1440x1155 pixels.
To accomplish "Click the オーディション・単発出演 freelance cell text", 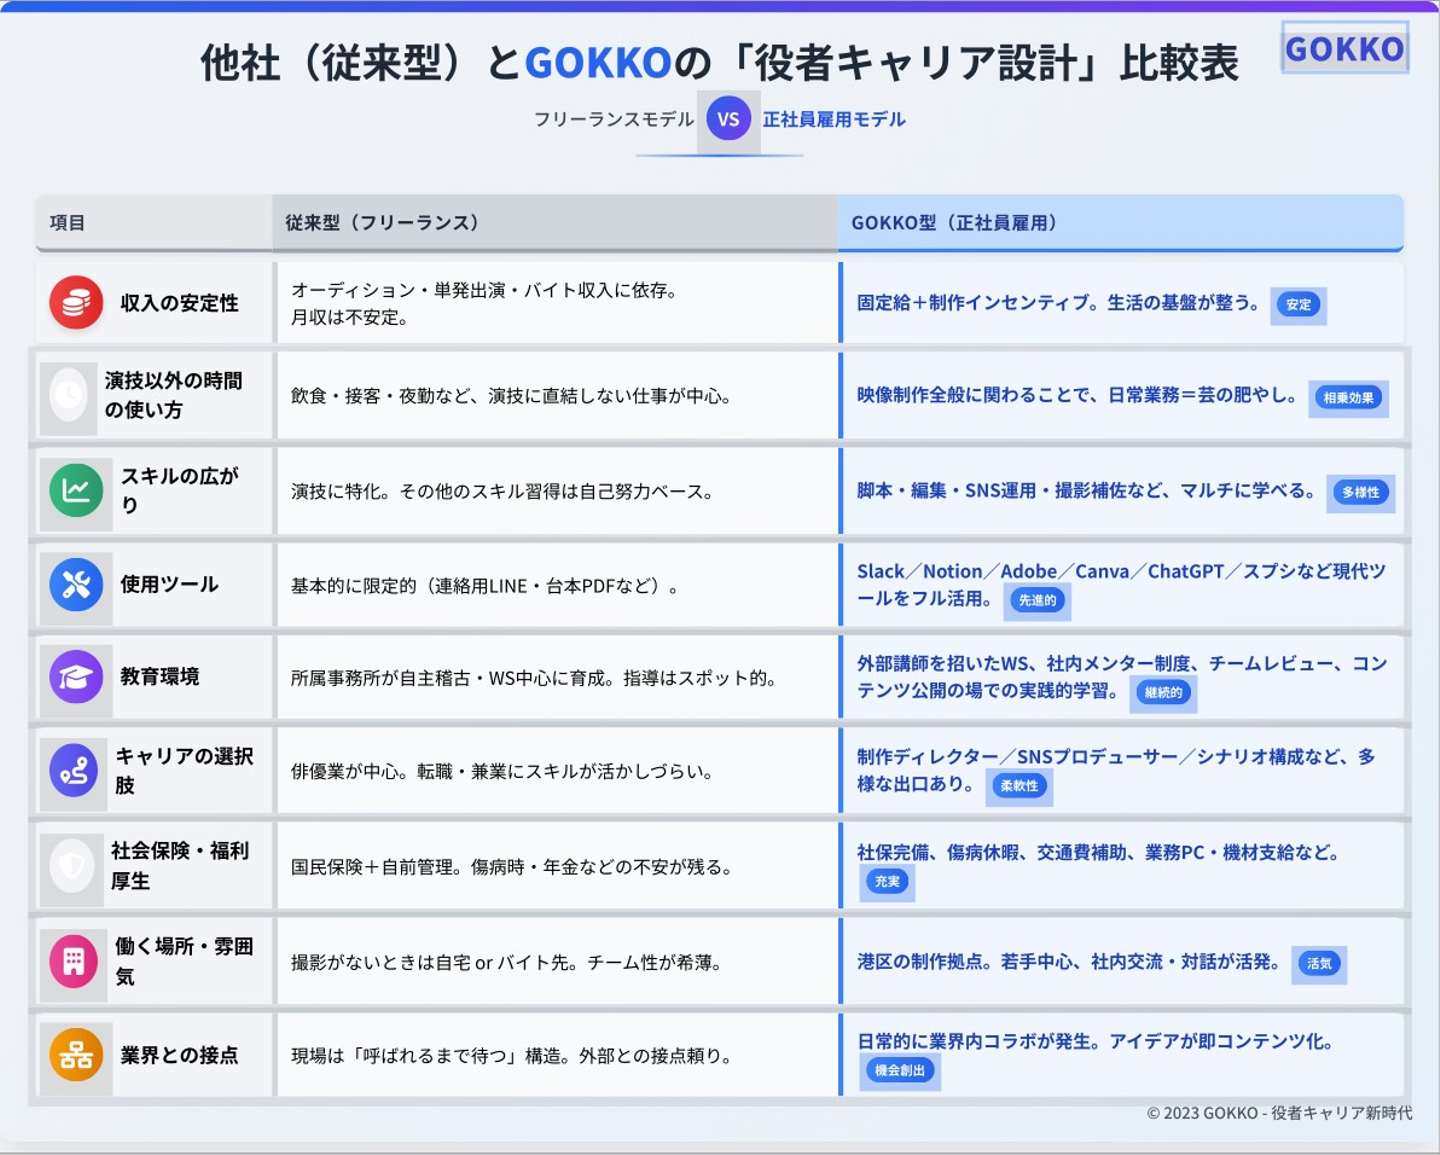I will [485, 303].
